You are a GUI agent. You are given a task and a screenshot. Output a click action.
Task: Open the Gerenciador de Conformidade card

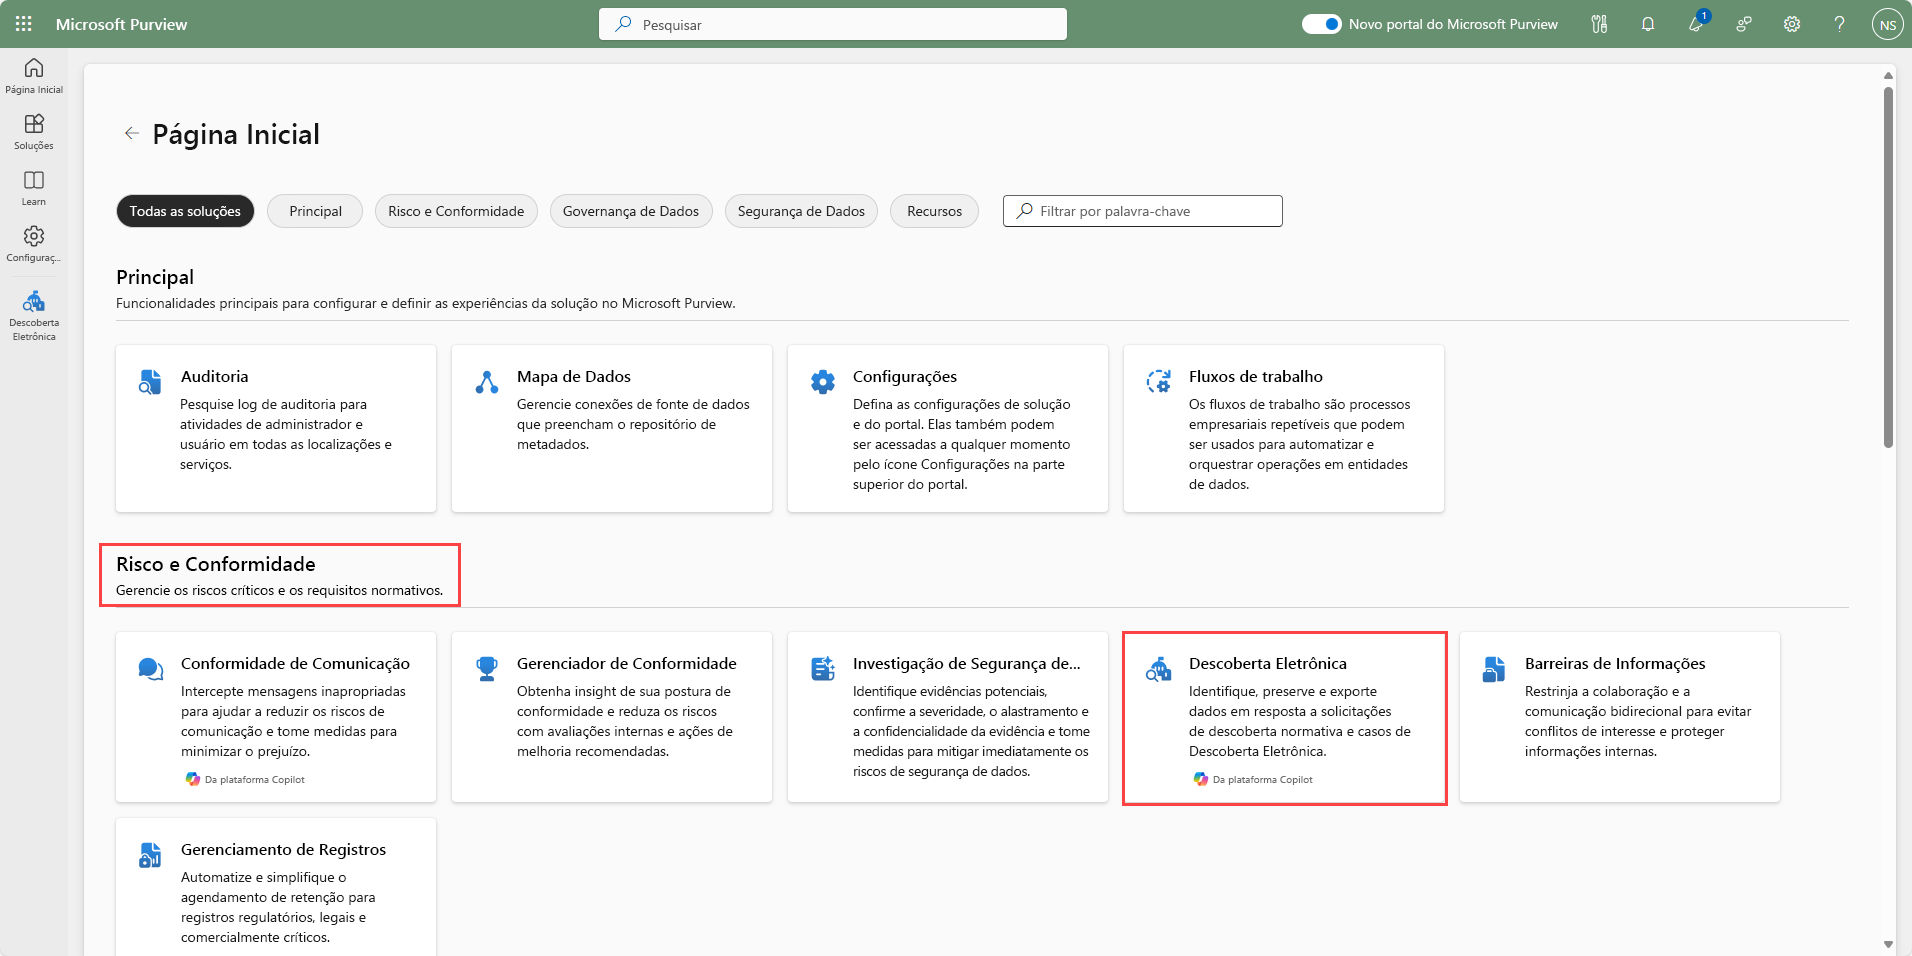click(x=612, y=716)
